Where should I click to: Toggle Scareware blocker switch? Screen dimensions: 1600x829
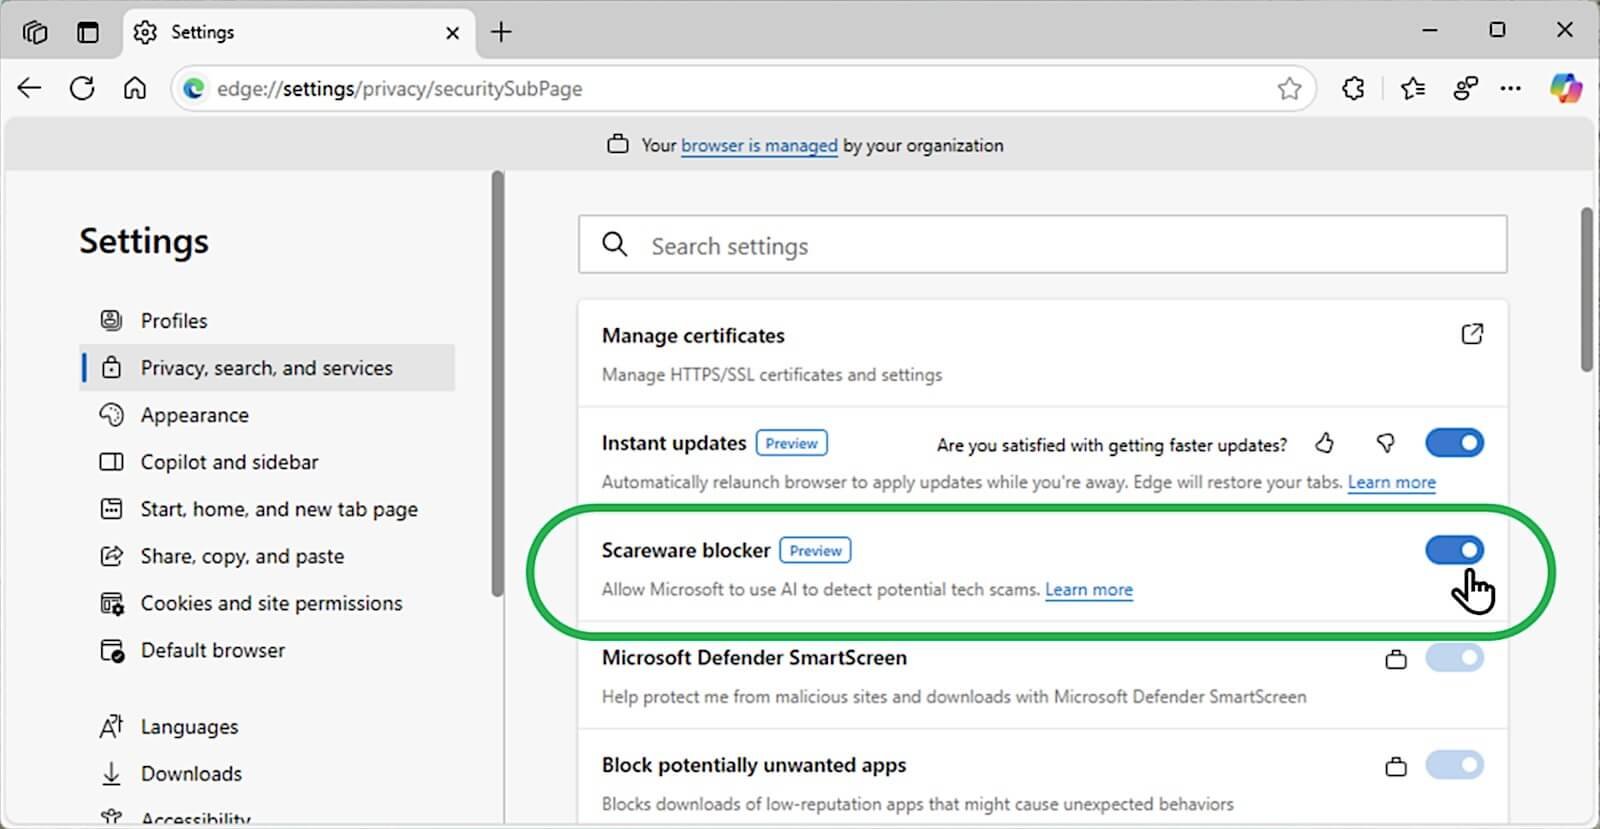1454,550
